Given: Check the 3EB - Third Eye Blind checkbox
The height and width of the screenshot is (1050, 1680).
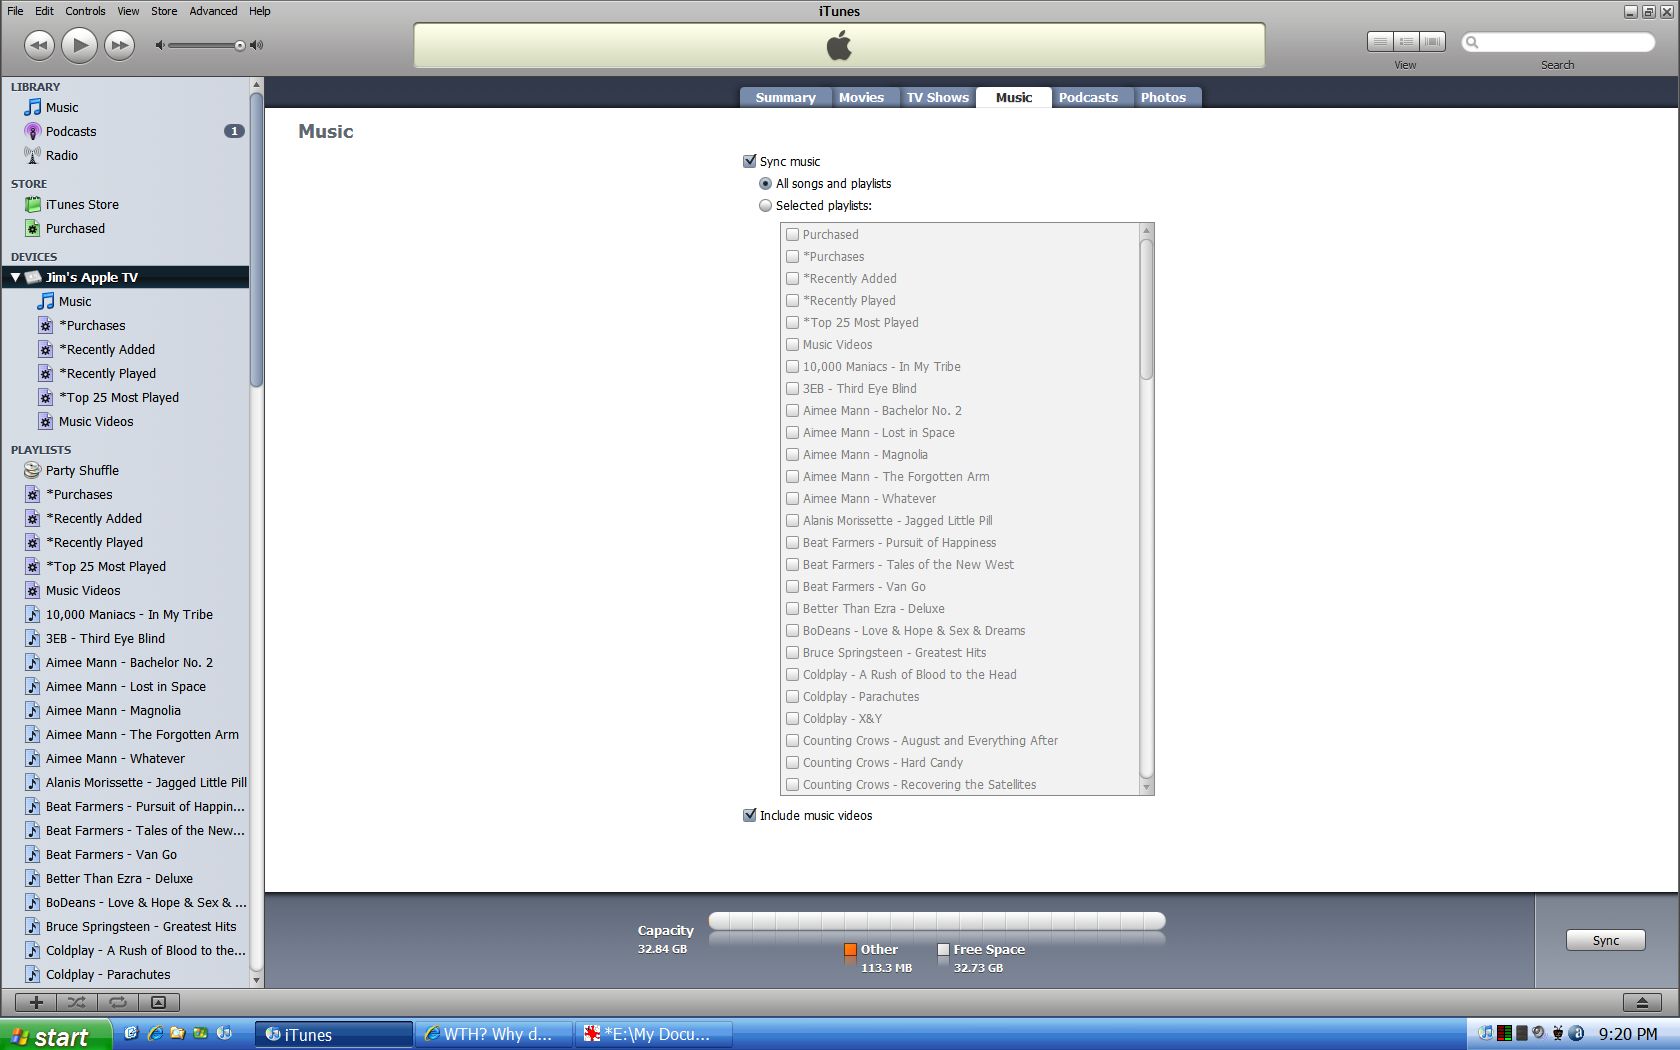Looking at the screenshot, I should (793, 388).
